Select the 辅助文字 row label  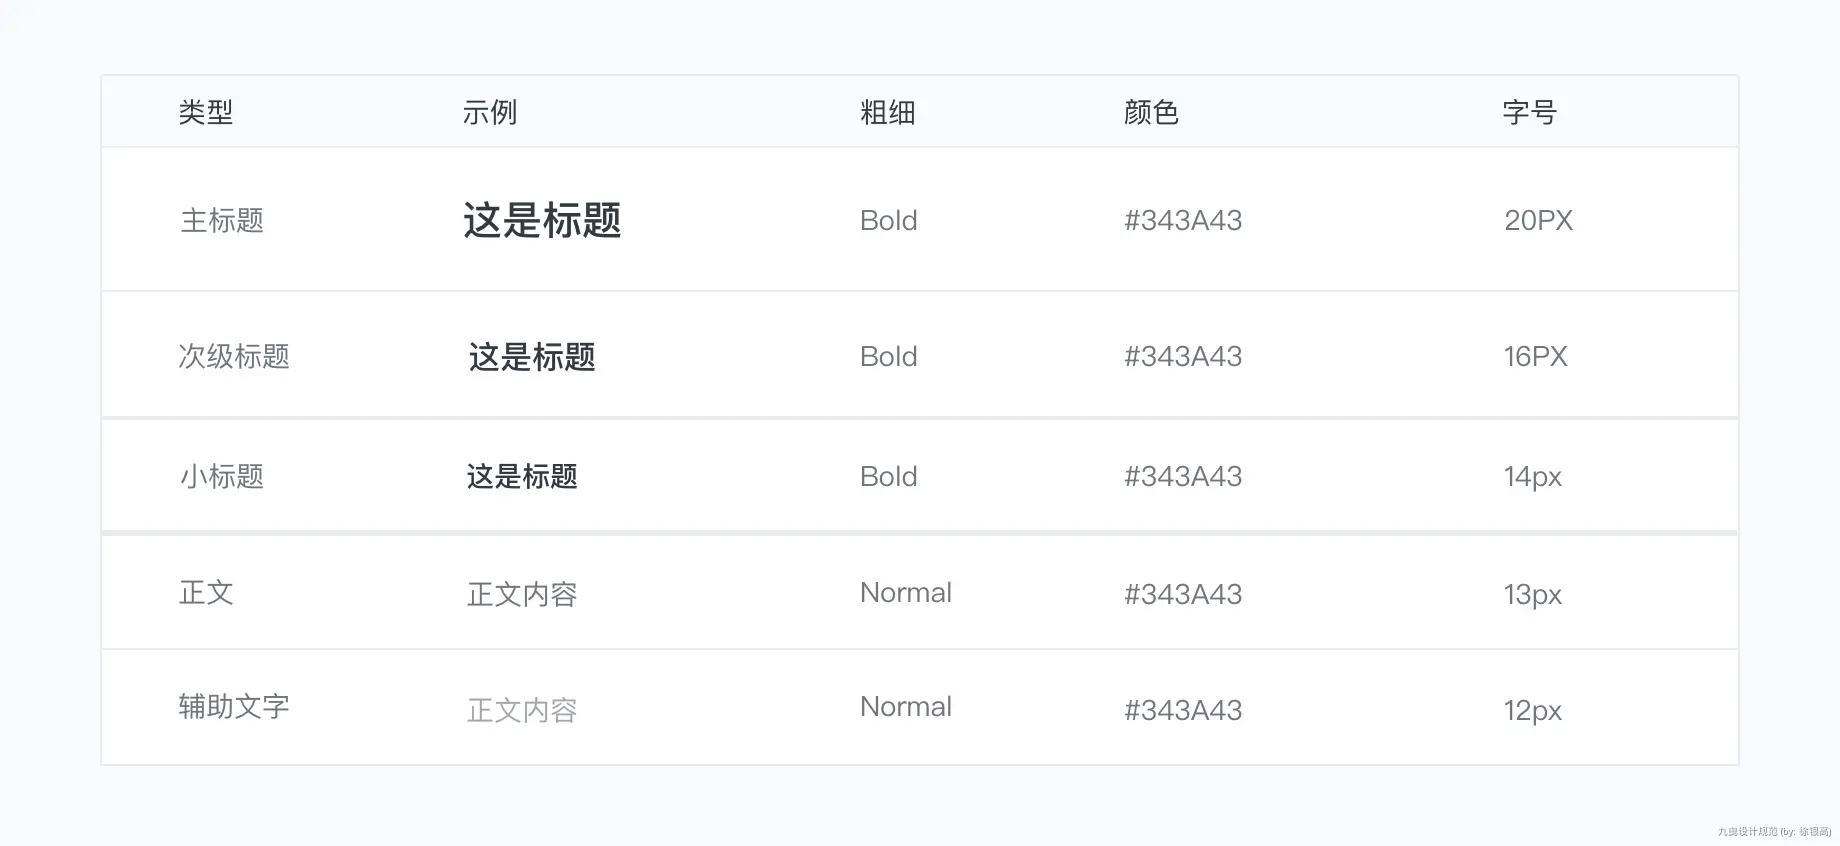[x=234, y=706]
